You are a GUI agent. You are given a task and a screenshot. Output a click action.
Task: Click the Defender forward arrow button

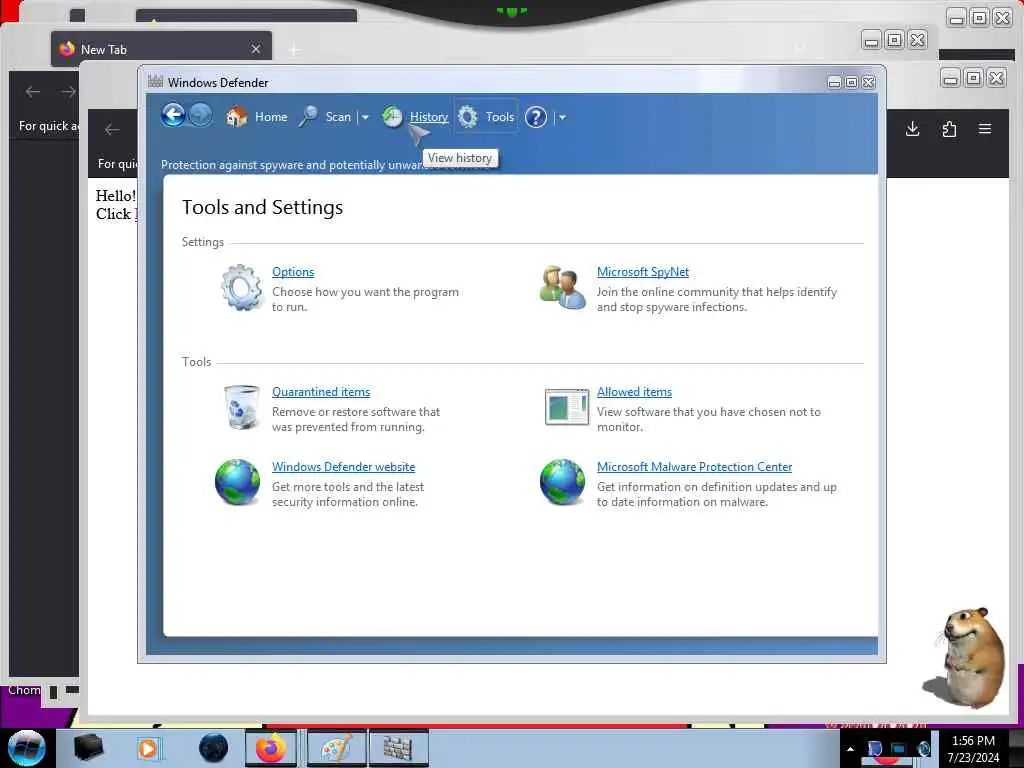pyautogui.click(x=200, y=116)
